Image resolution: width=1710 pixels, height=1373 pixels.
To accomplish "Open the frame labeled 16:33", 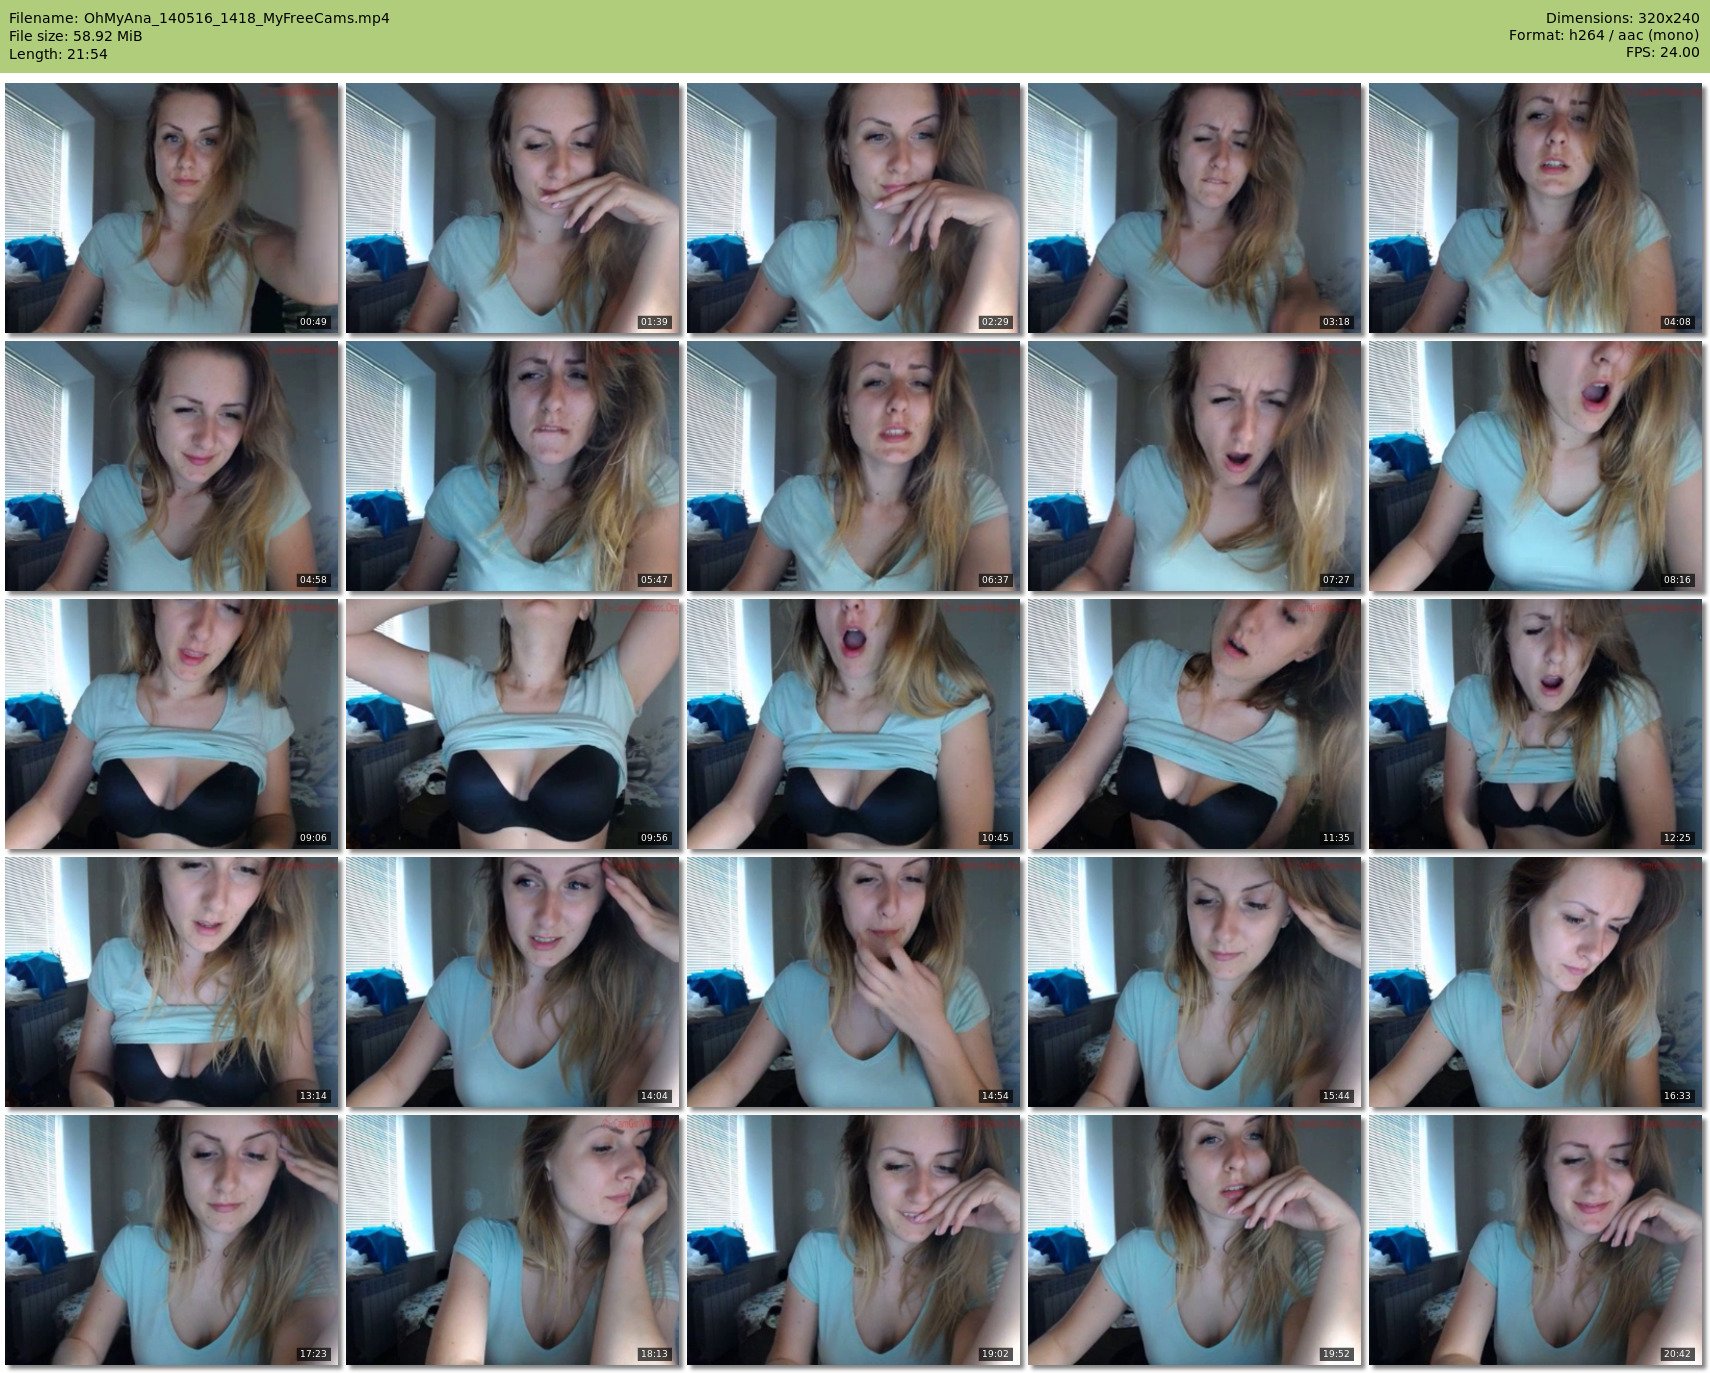I will [1535, 982].
